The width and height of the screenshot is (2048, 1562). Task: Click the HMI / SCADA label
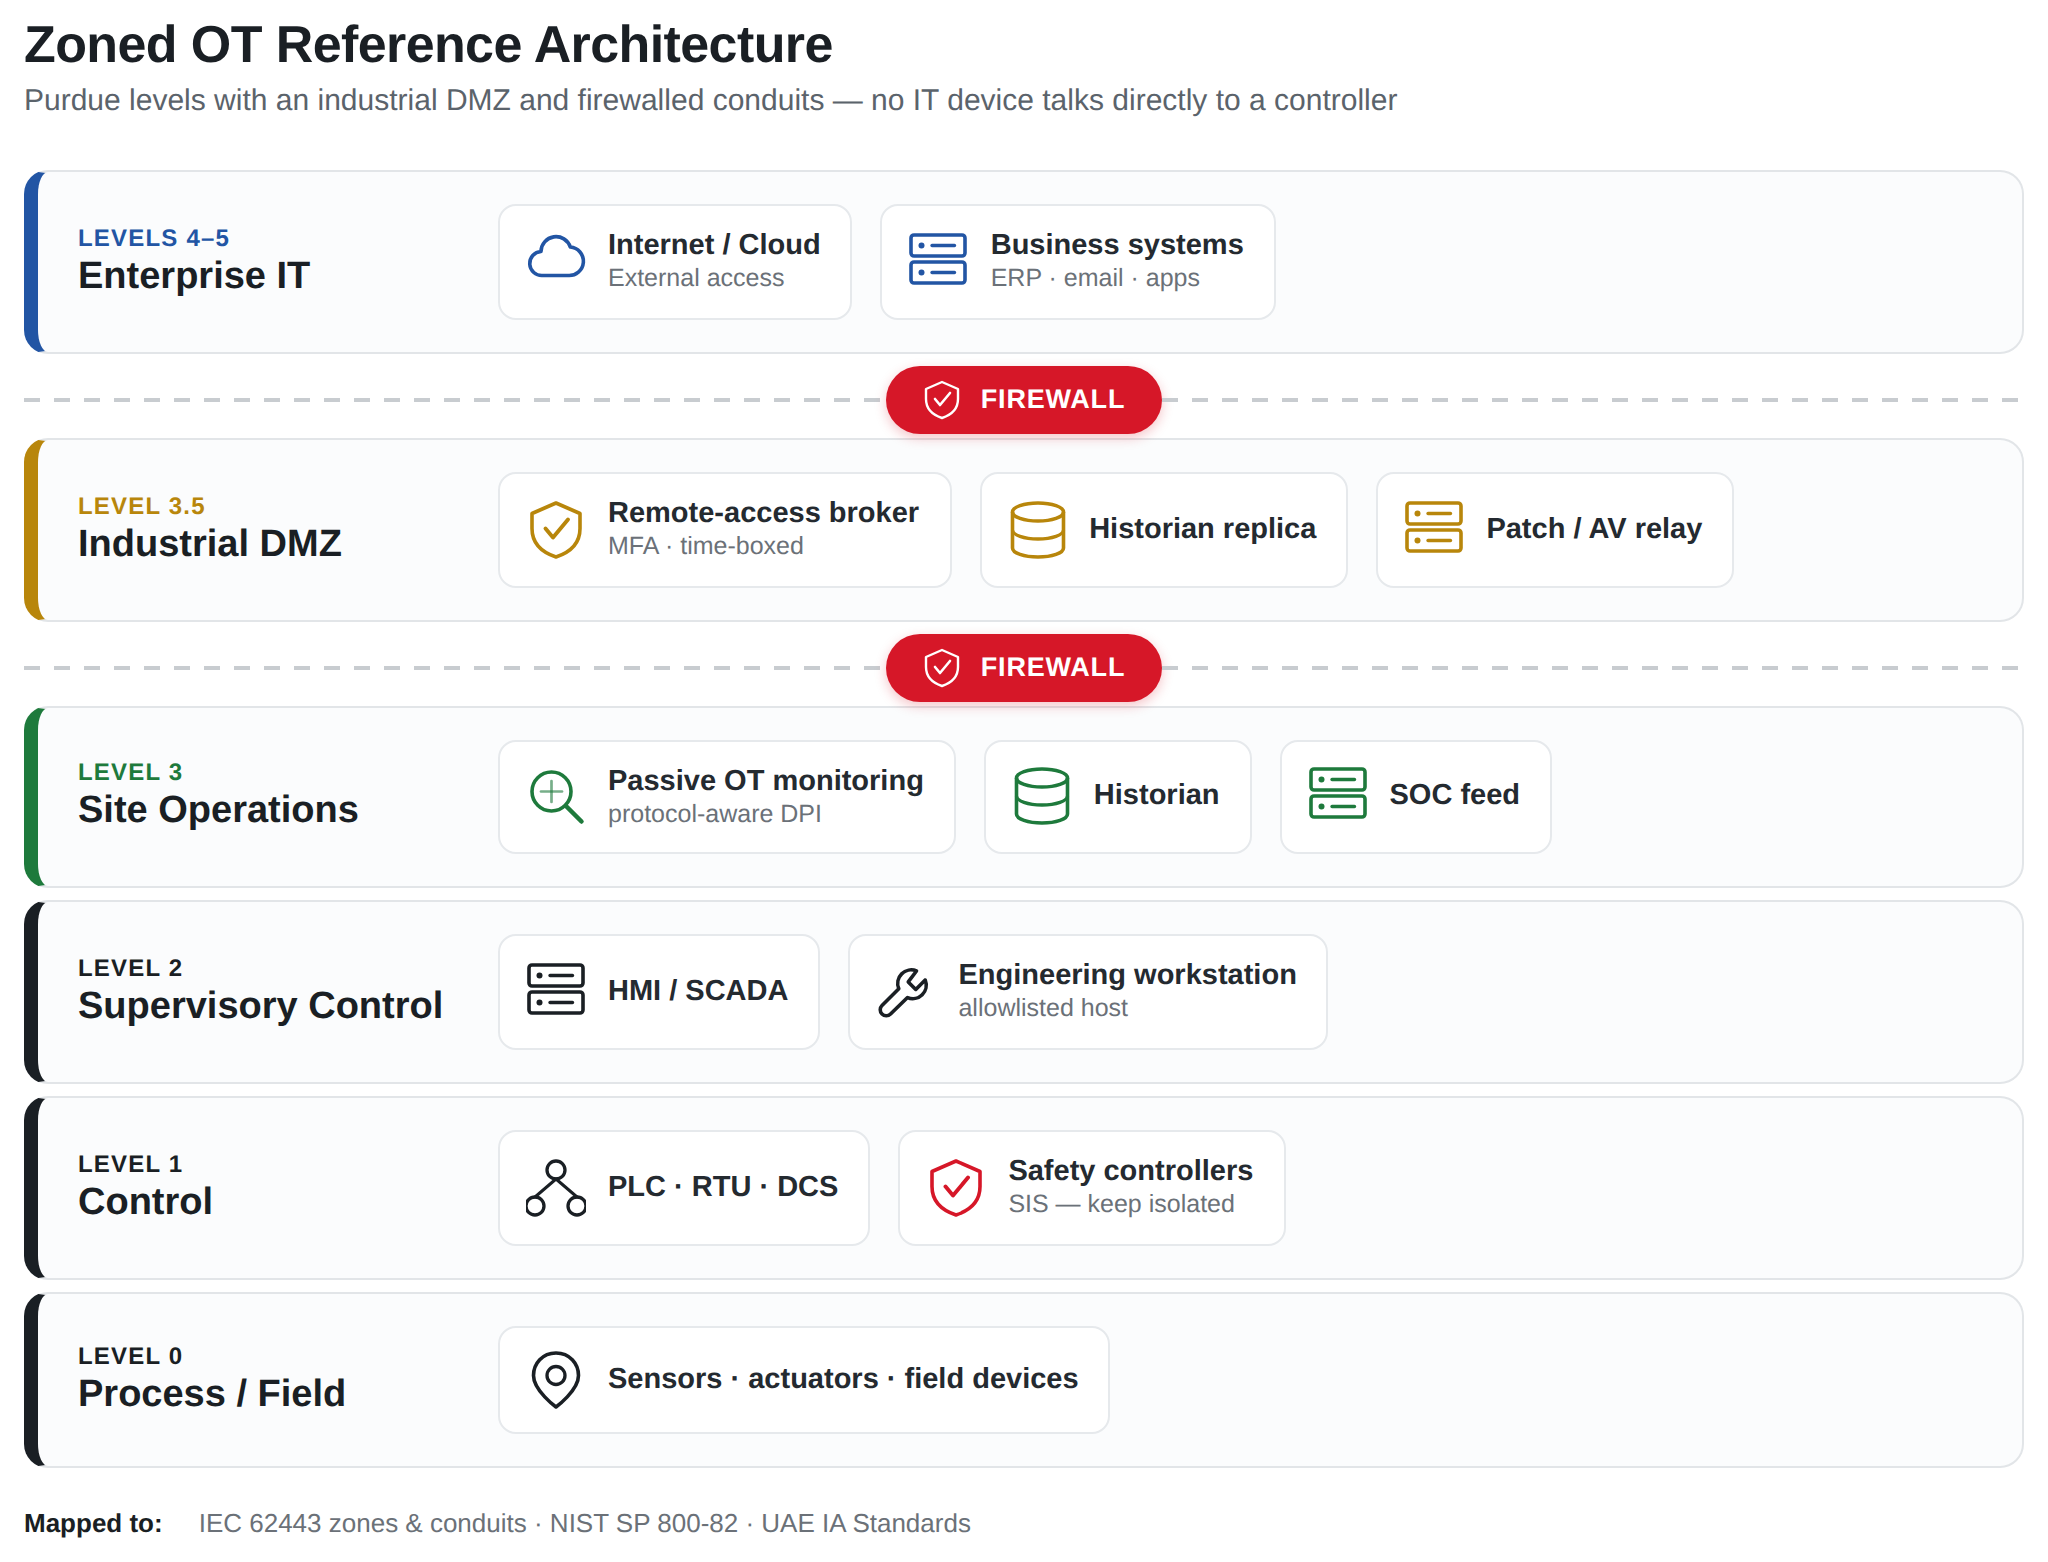[698, 990]
